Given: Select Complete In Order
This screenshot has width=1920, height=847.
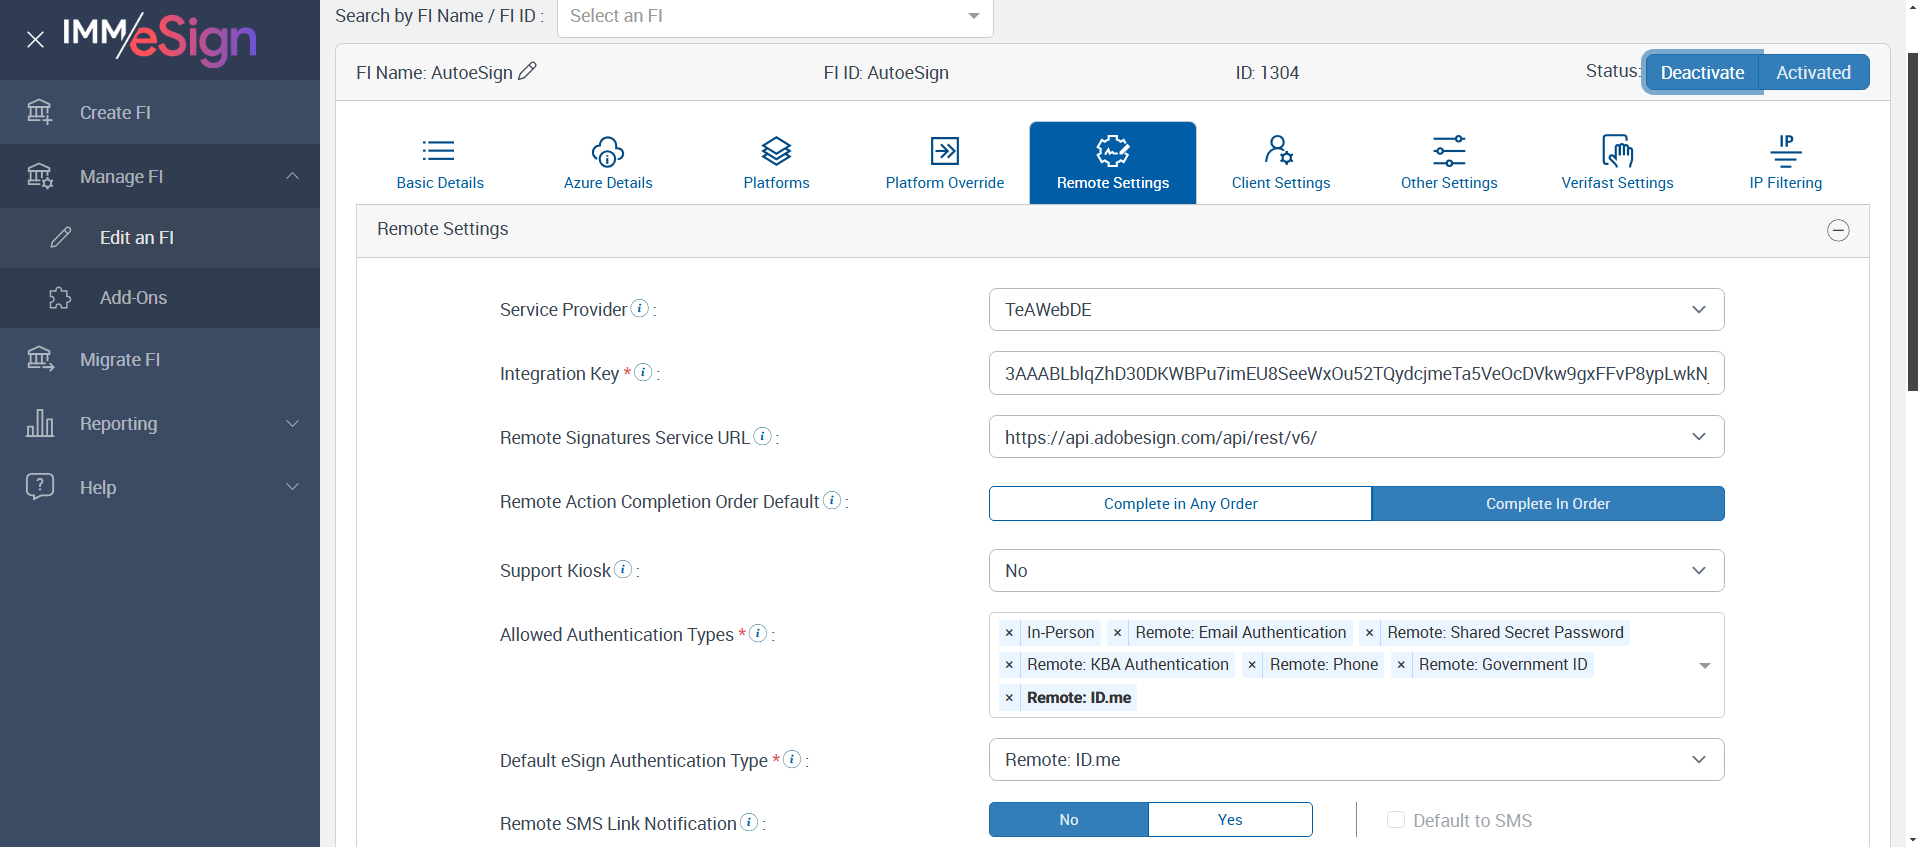Looking at the screenshot, I should (x=1548, y=504).
